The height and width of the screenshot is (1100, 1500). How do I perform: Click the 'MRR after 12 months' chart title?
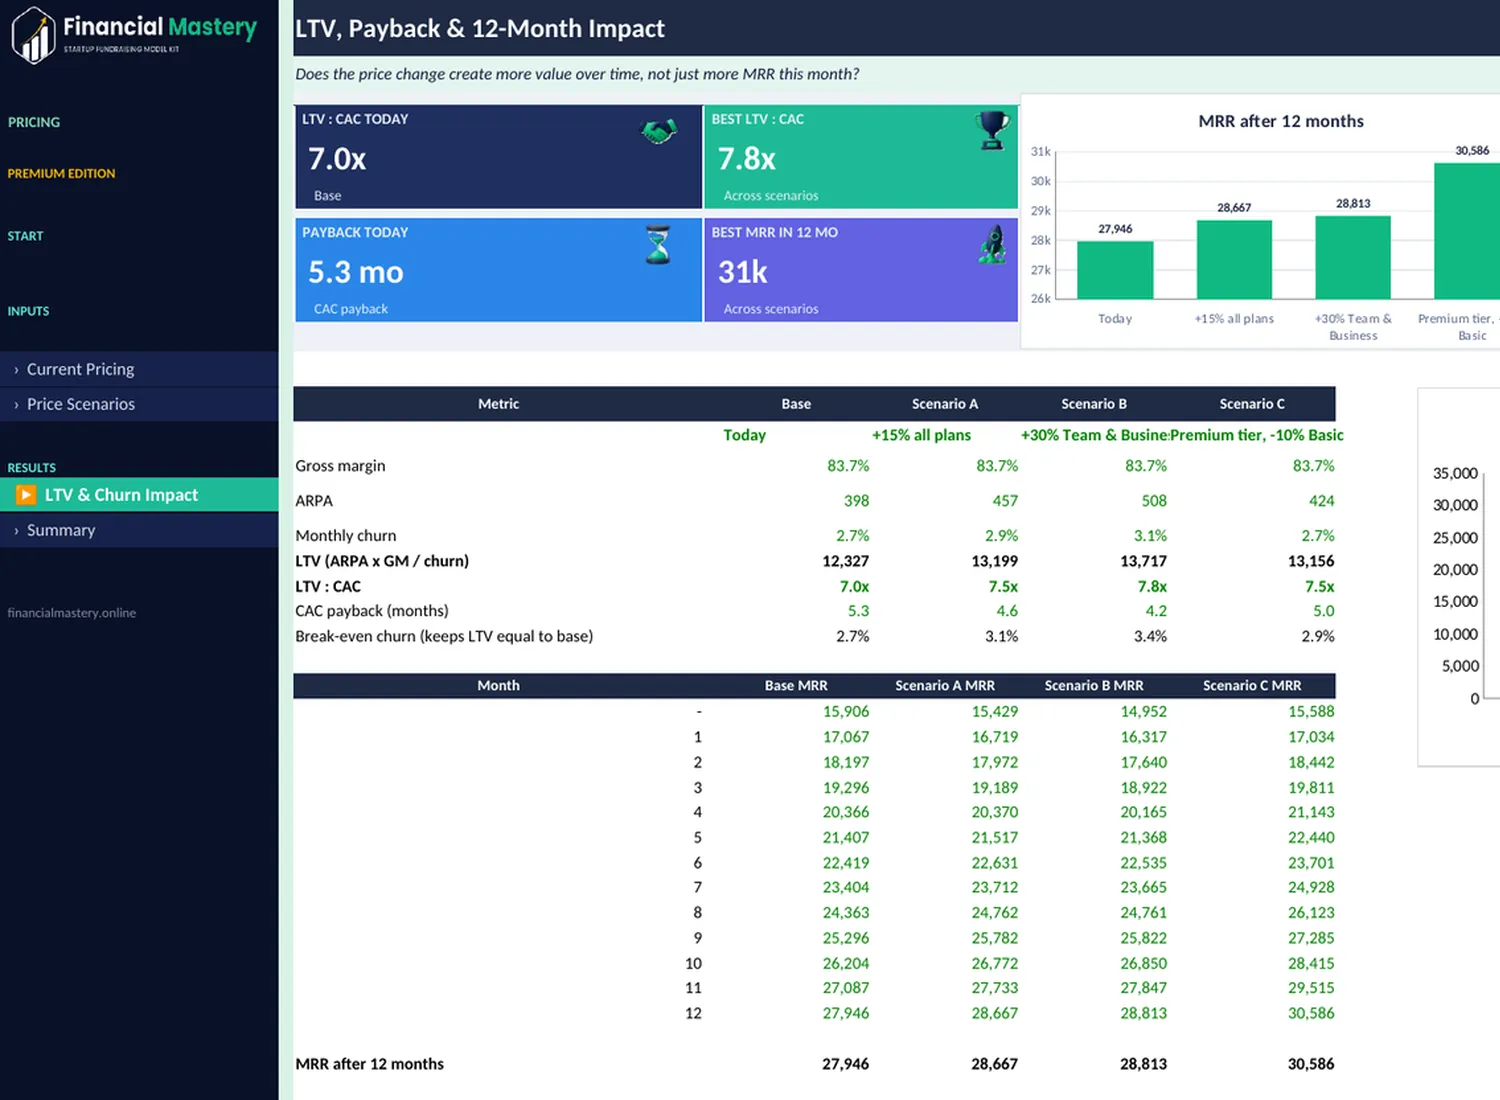click(1281, 121)
